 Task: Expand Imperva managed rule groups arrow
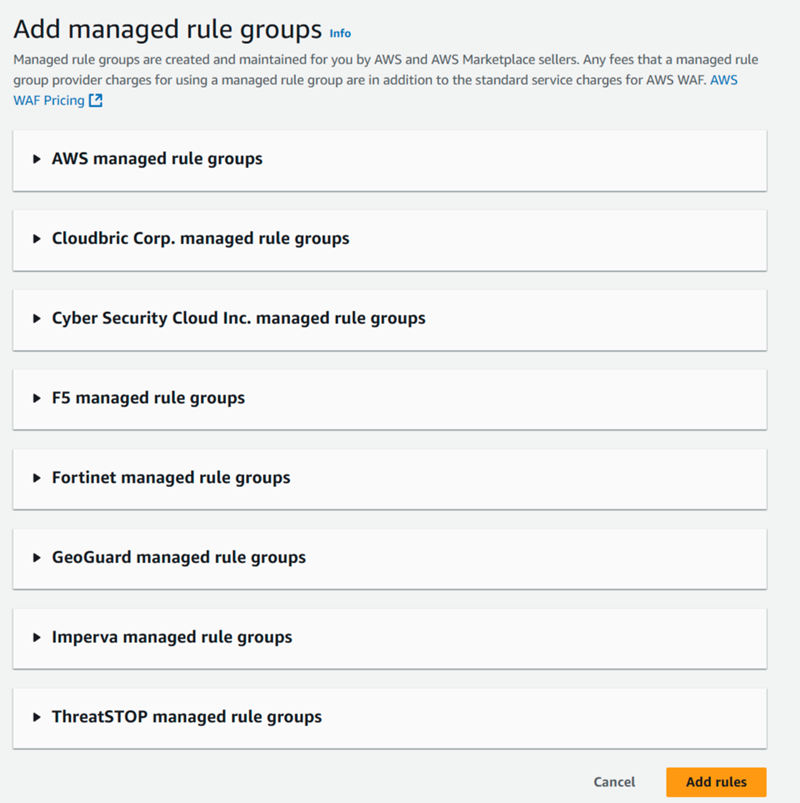pyautogui.click(x=36, y=637)
